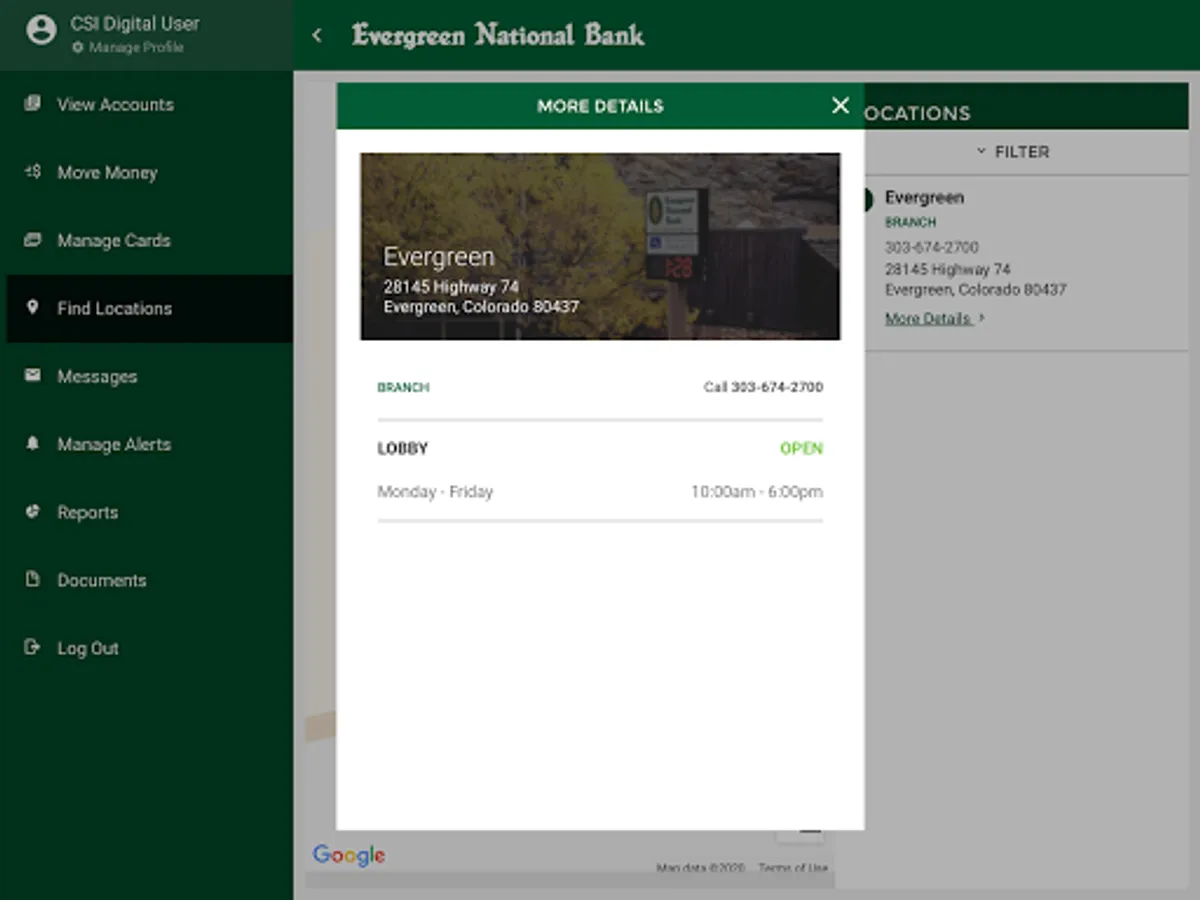Click CSI Digital User name
This screenshot has width=1200, height=900.
point(134,23)
